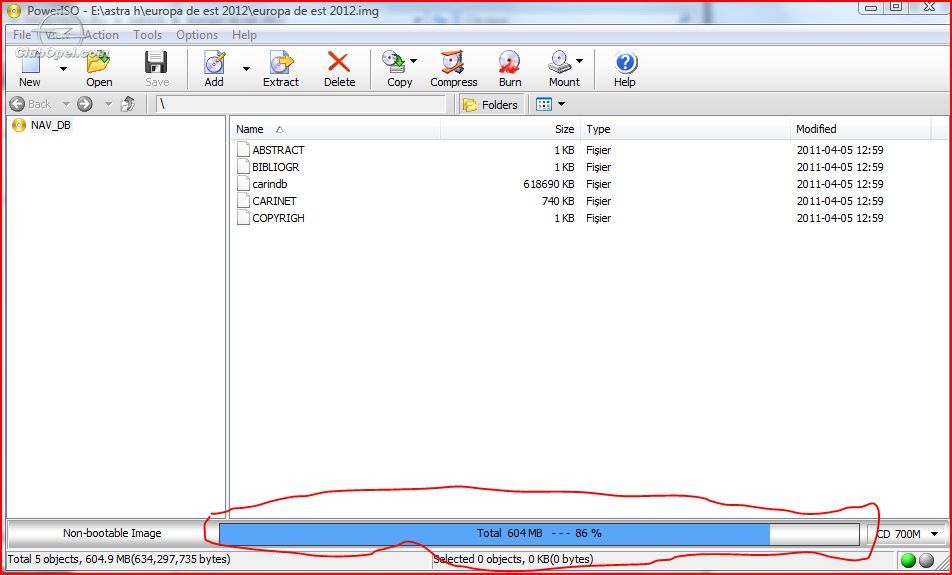Click the CARINET file icon
The height and width of the screenshot is (575, 952).
click(x=243, y=200)
